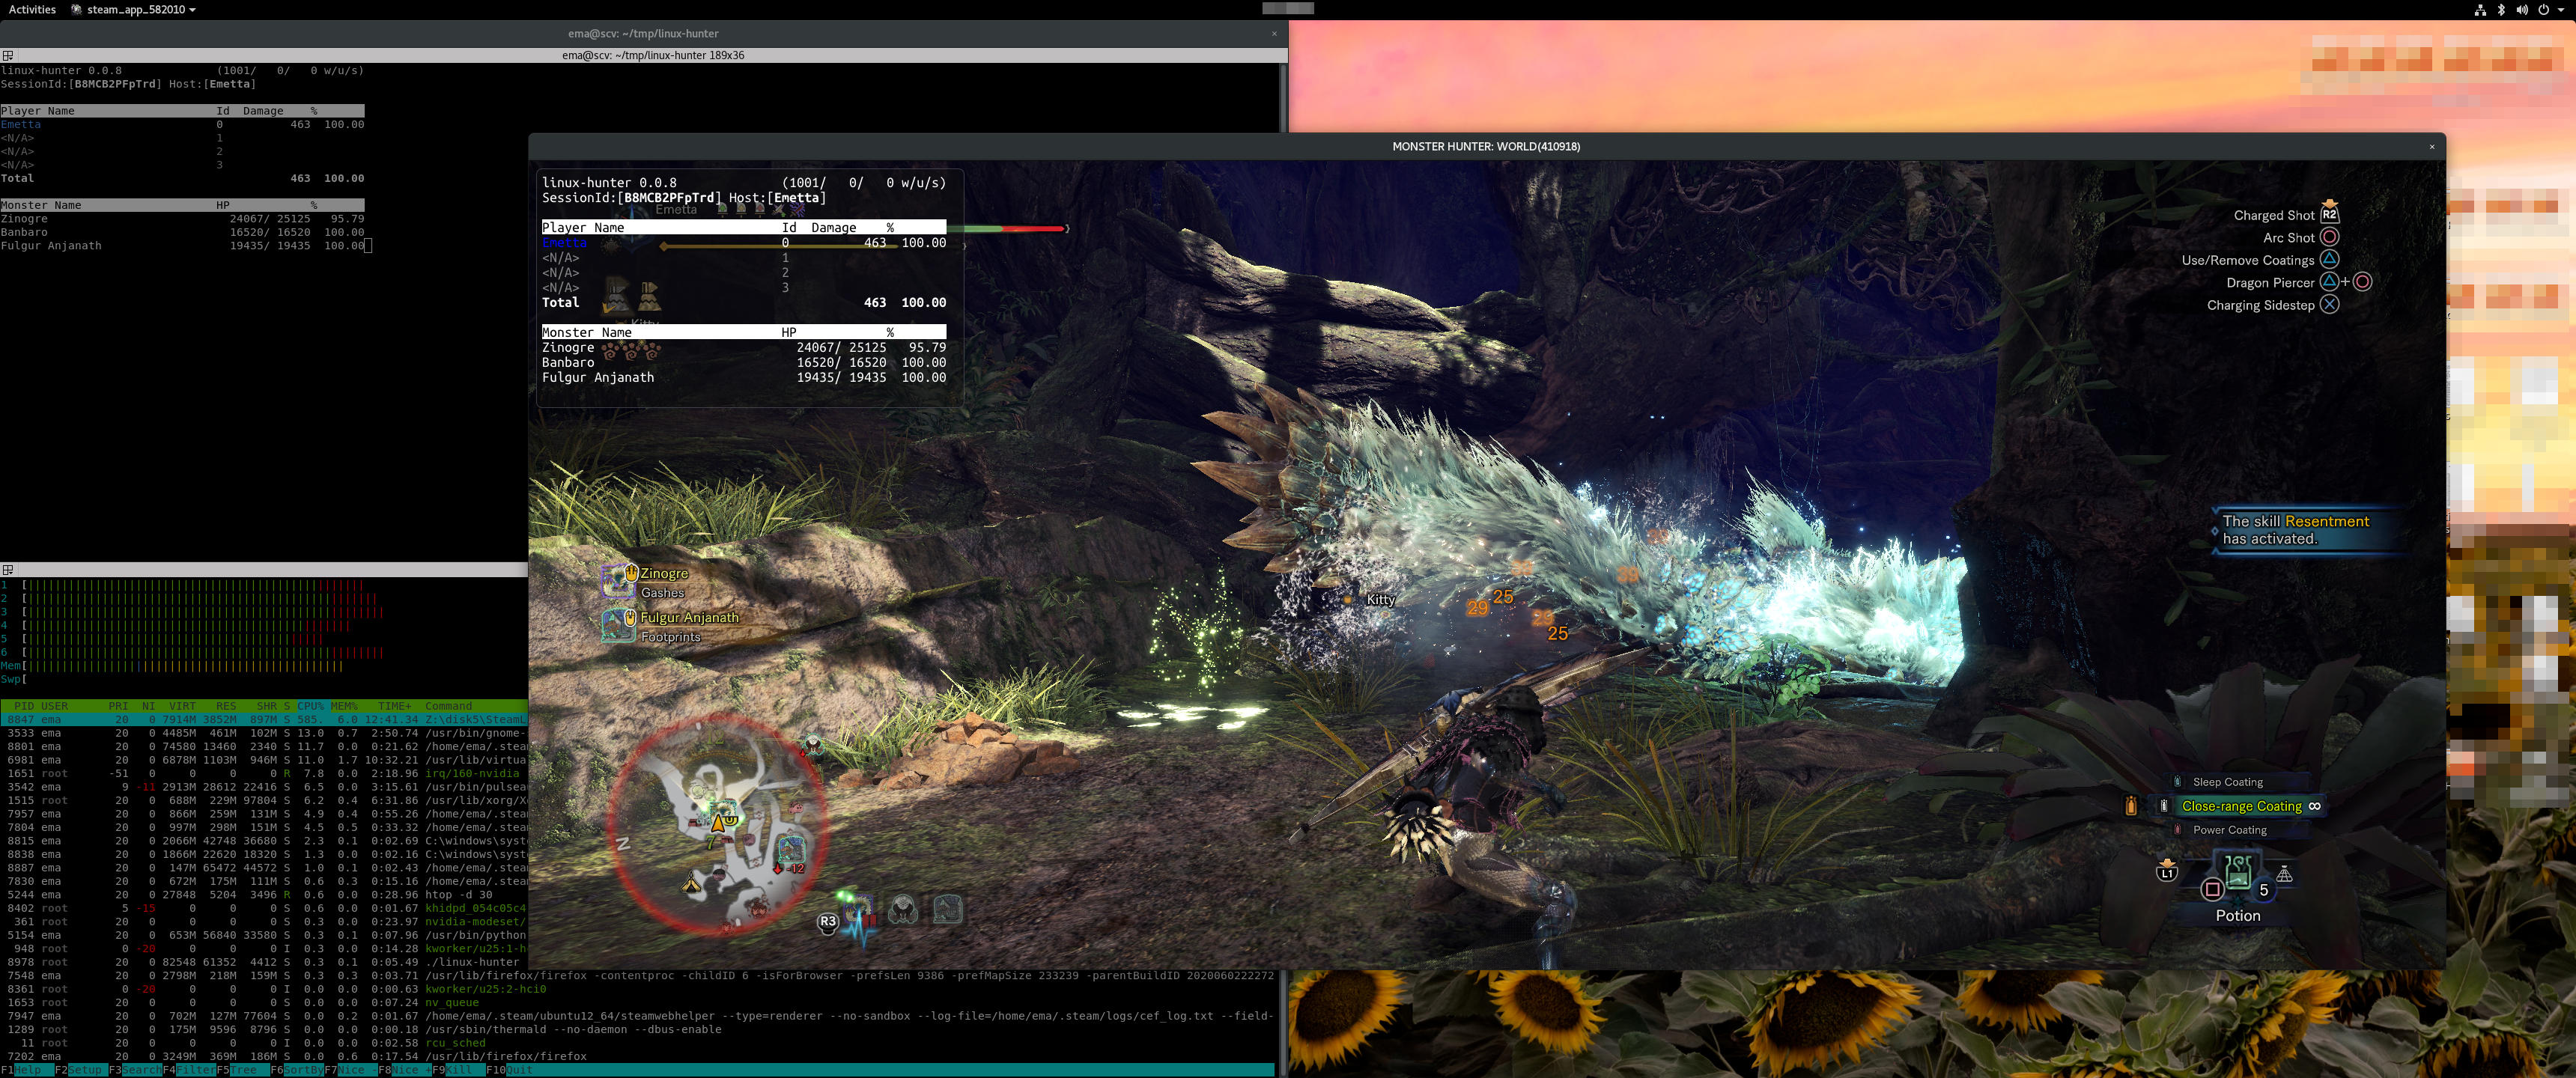
Task: Select Power Coating in coating list
Action: pos(2229,830)
